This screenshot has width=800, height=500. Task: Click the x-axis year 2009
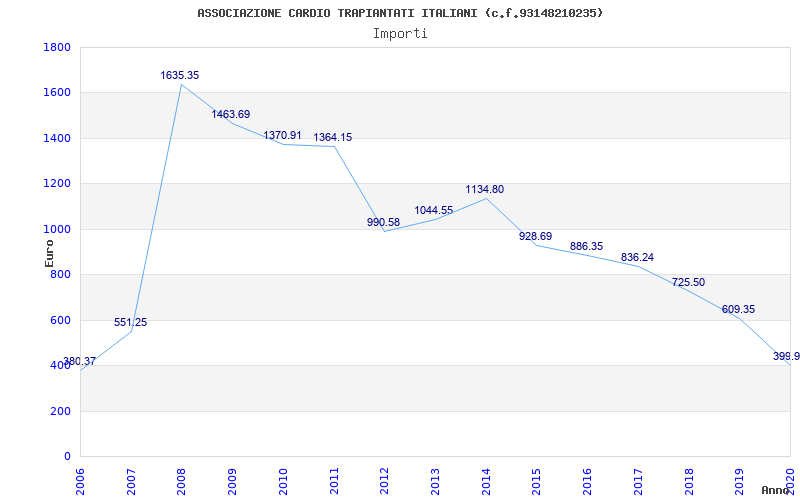232,481
